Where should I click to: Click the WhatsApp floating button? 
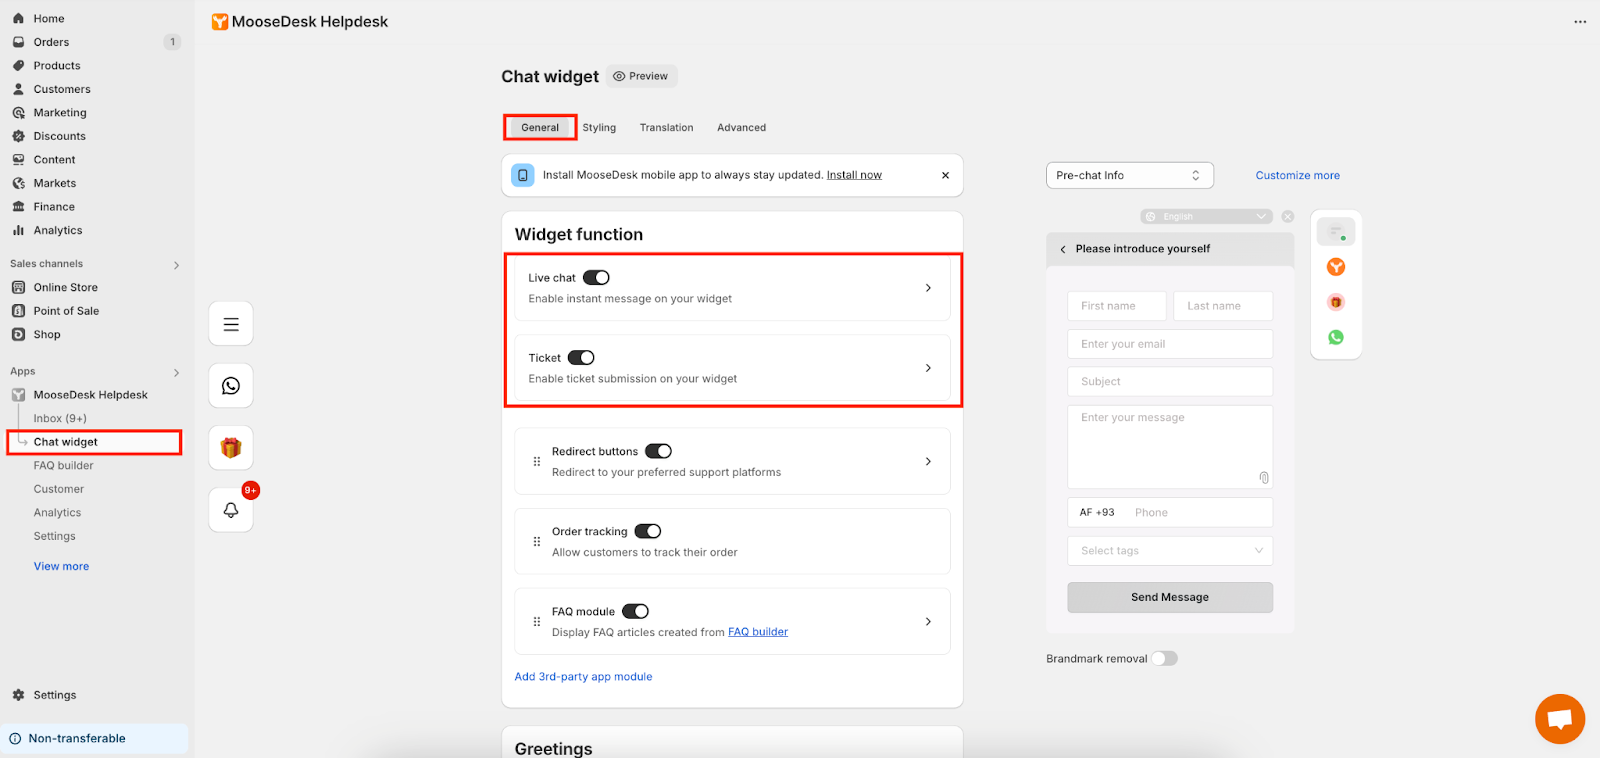point(231,386)
